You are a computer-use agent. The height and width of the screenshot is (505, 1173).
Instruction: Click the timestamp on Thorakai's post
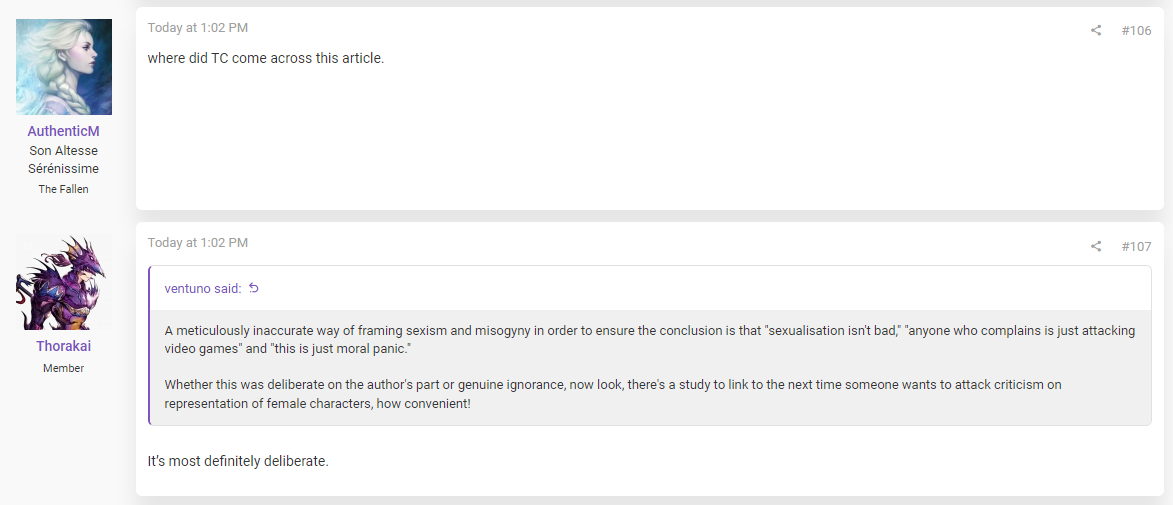click(197, 242)
